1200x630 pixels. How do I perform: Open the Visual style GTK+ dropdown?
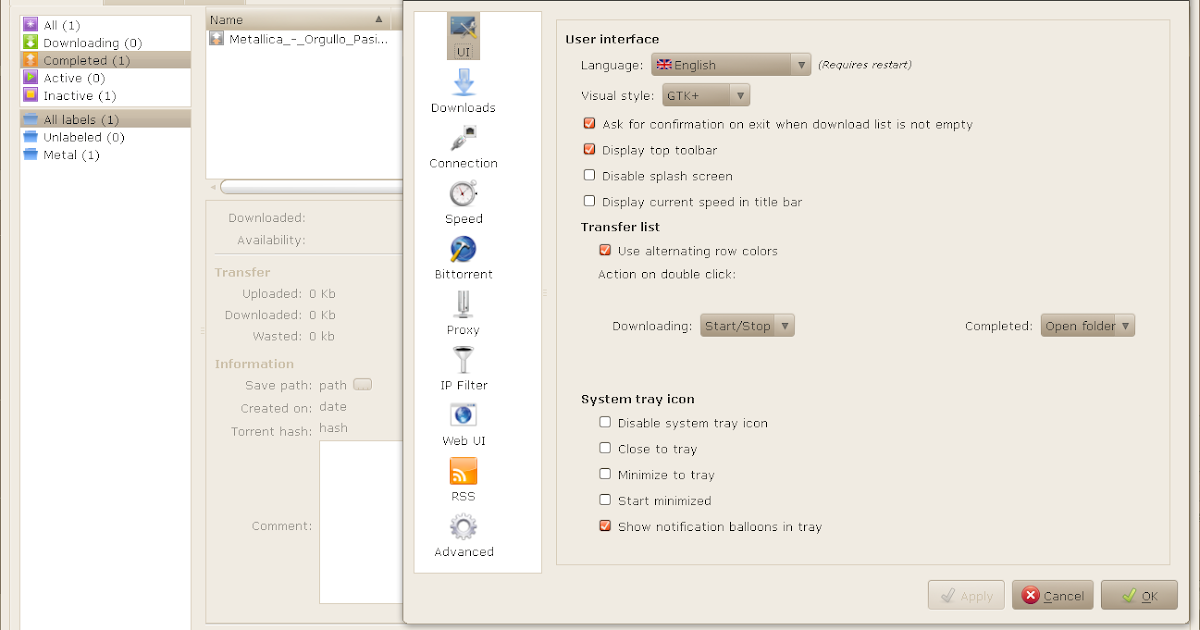click(706, 95)
